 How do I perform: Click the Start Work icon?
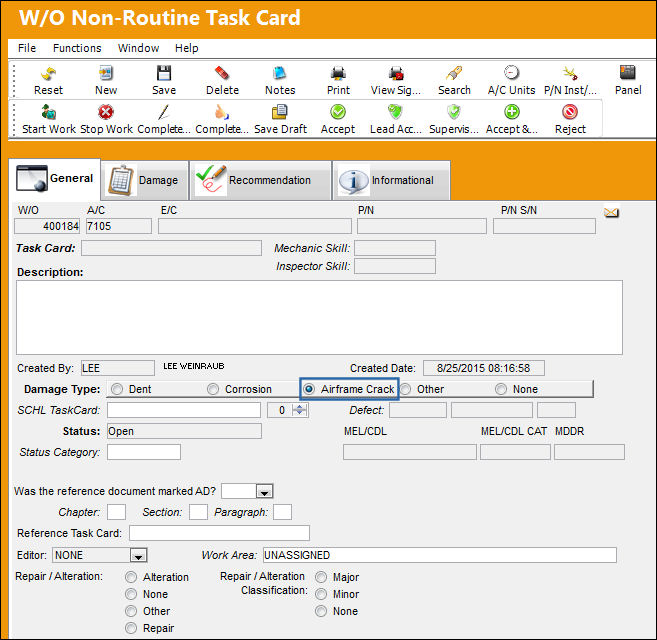click(x=49, y=112)
